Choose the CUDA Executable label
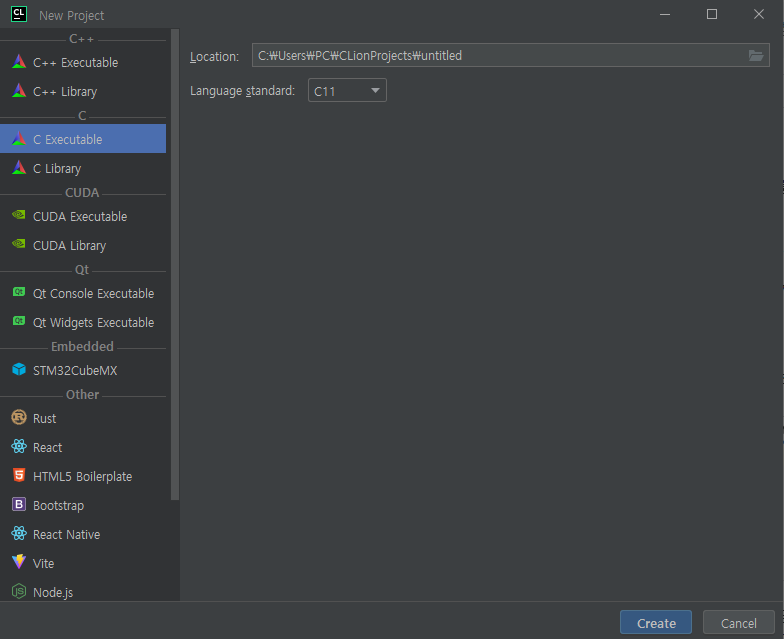 pyautogui.click(x=80, y=216)
